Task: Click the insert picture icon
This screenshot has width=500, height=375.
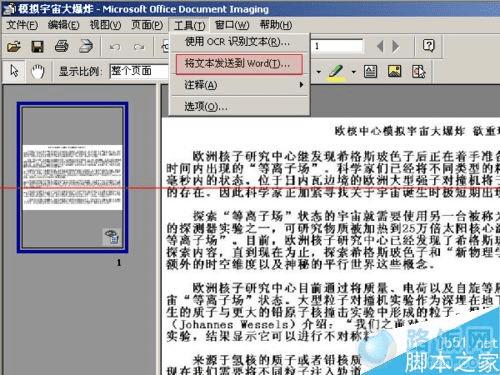Action: point(394,71)
